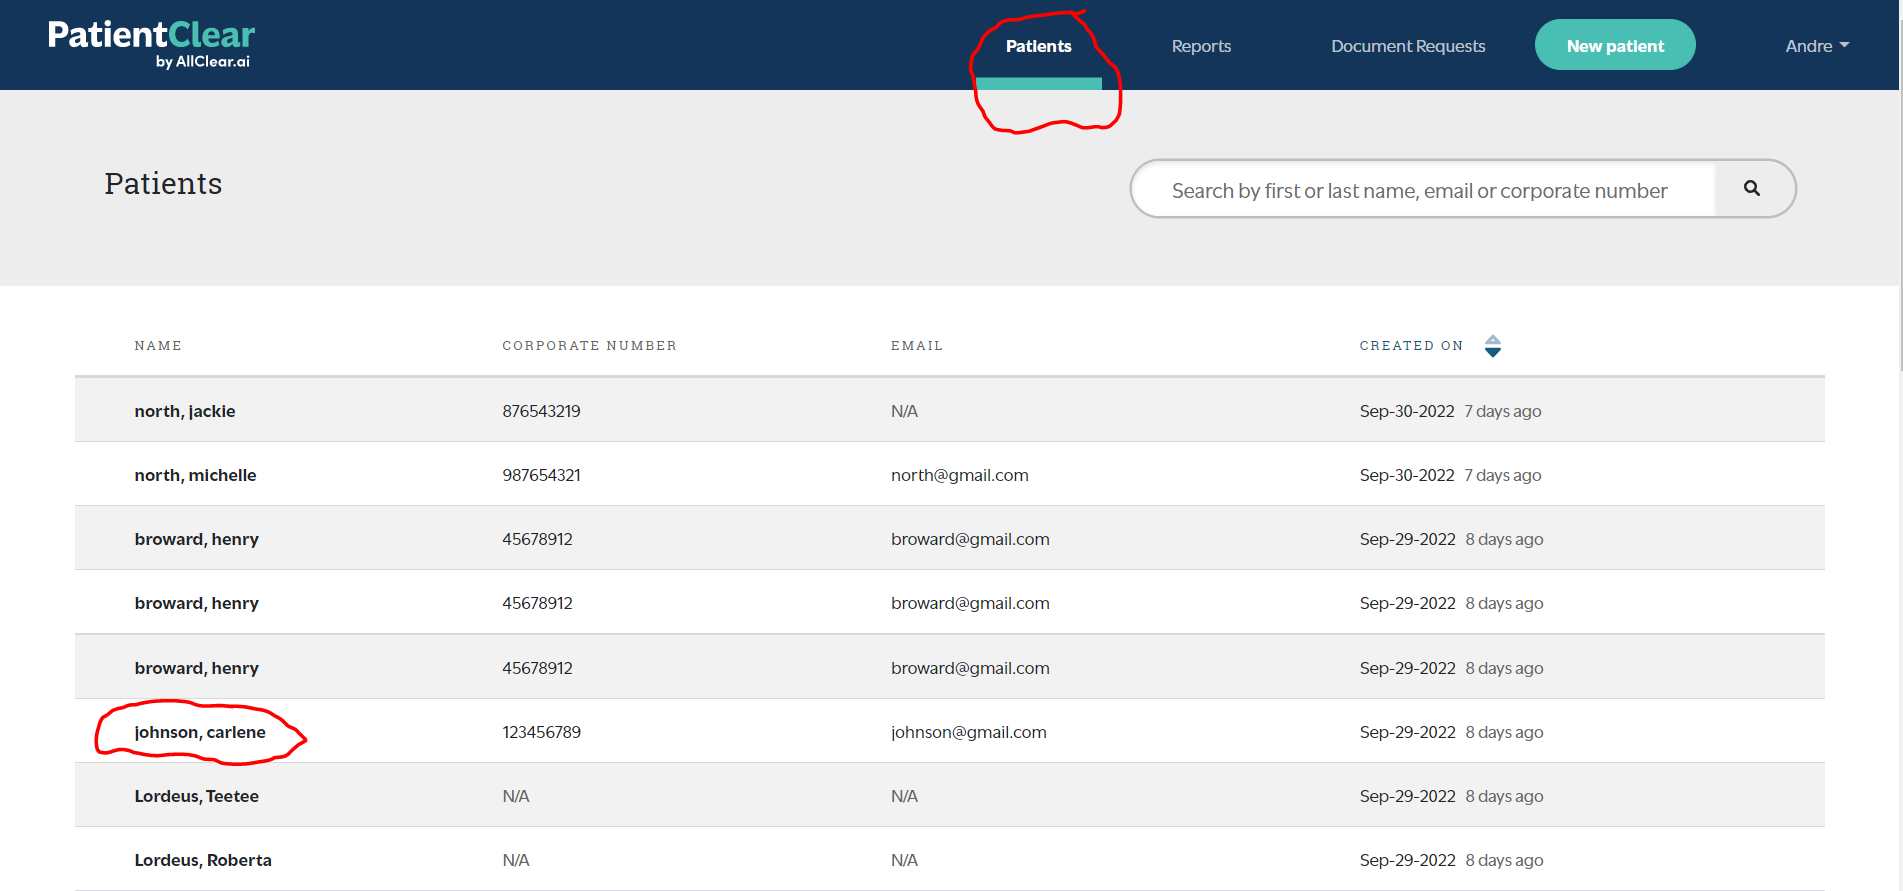
Task: Go to Document Requests tab
Action: pyautogui.click(x=1408, y=46)
